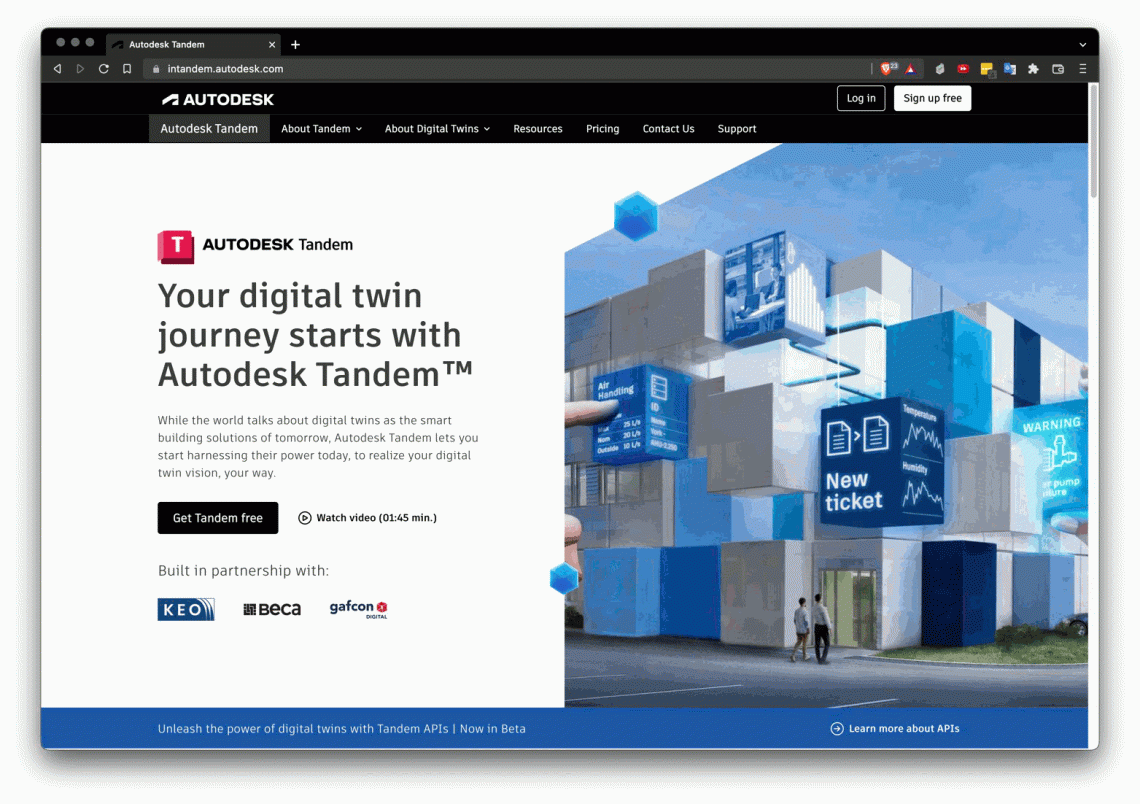The height and width of the screenshot is (804, 1140).
Task: Click the intandem.autodesk.com address bar
Action: [x=227, y=68]
